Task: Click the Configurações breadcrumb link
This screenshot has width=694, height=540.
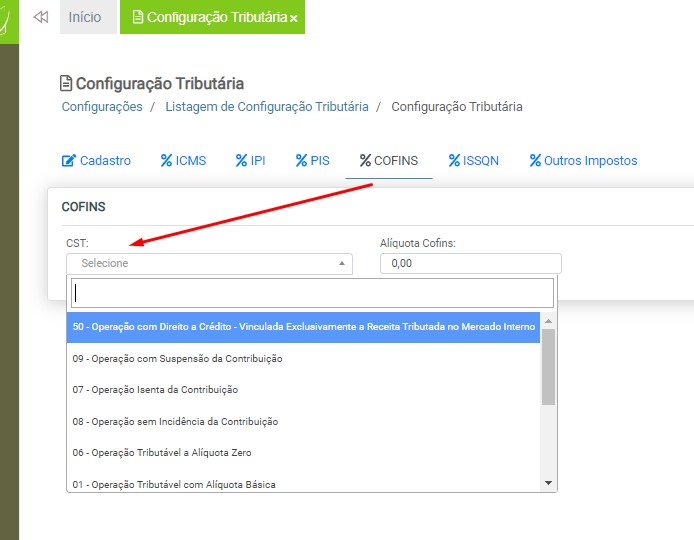Action: pyautogui.click(x=102, y=107)
